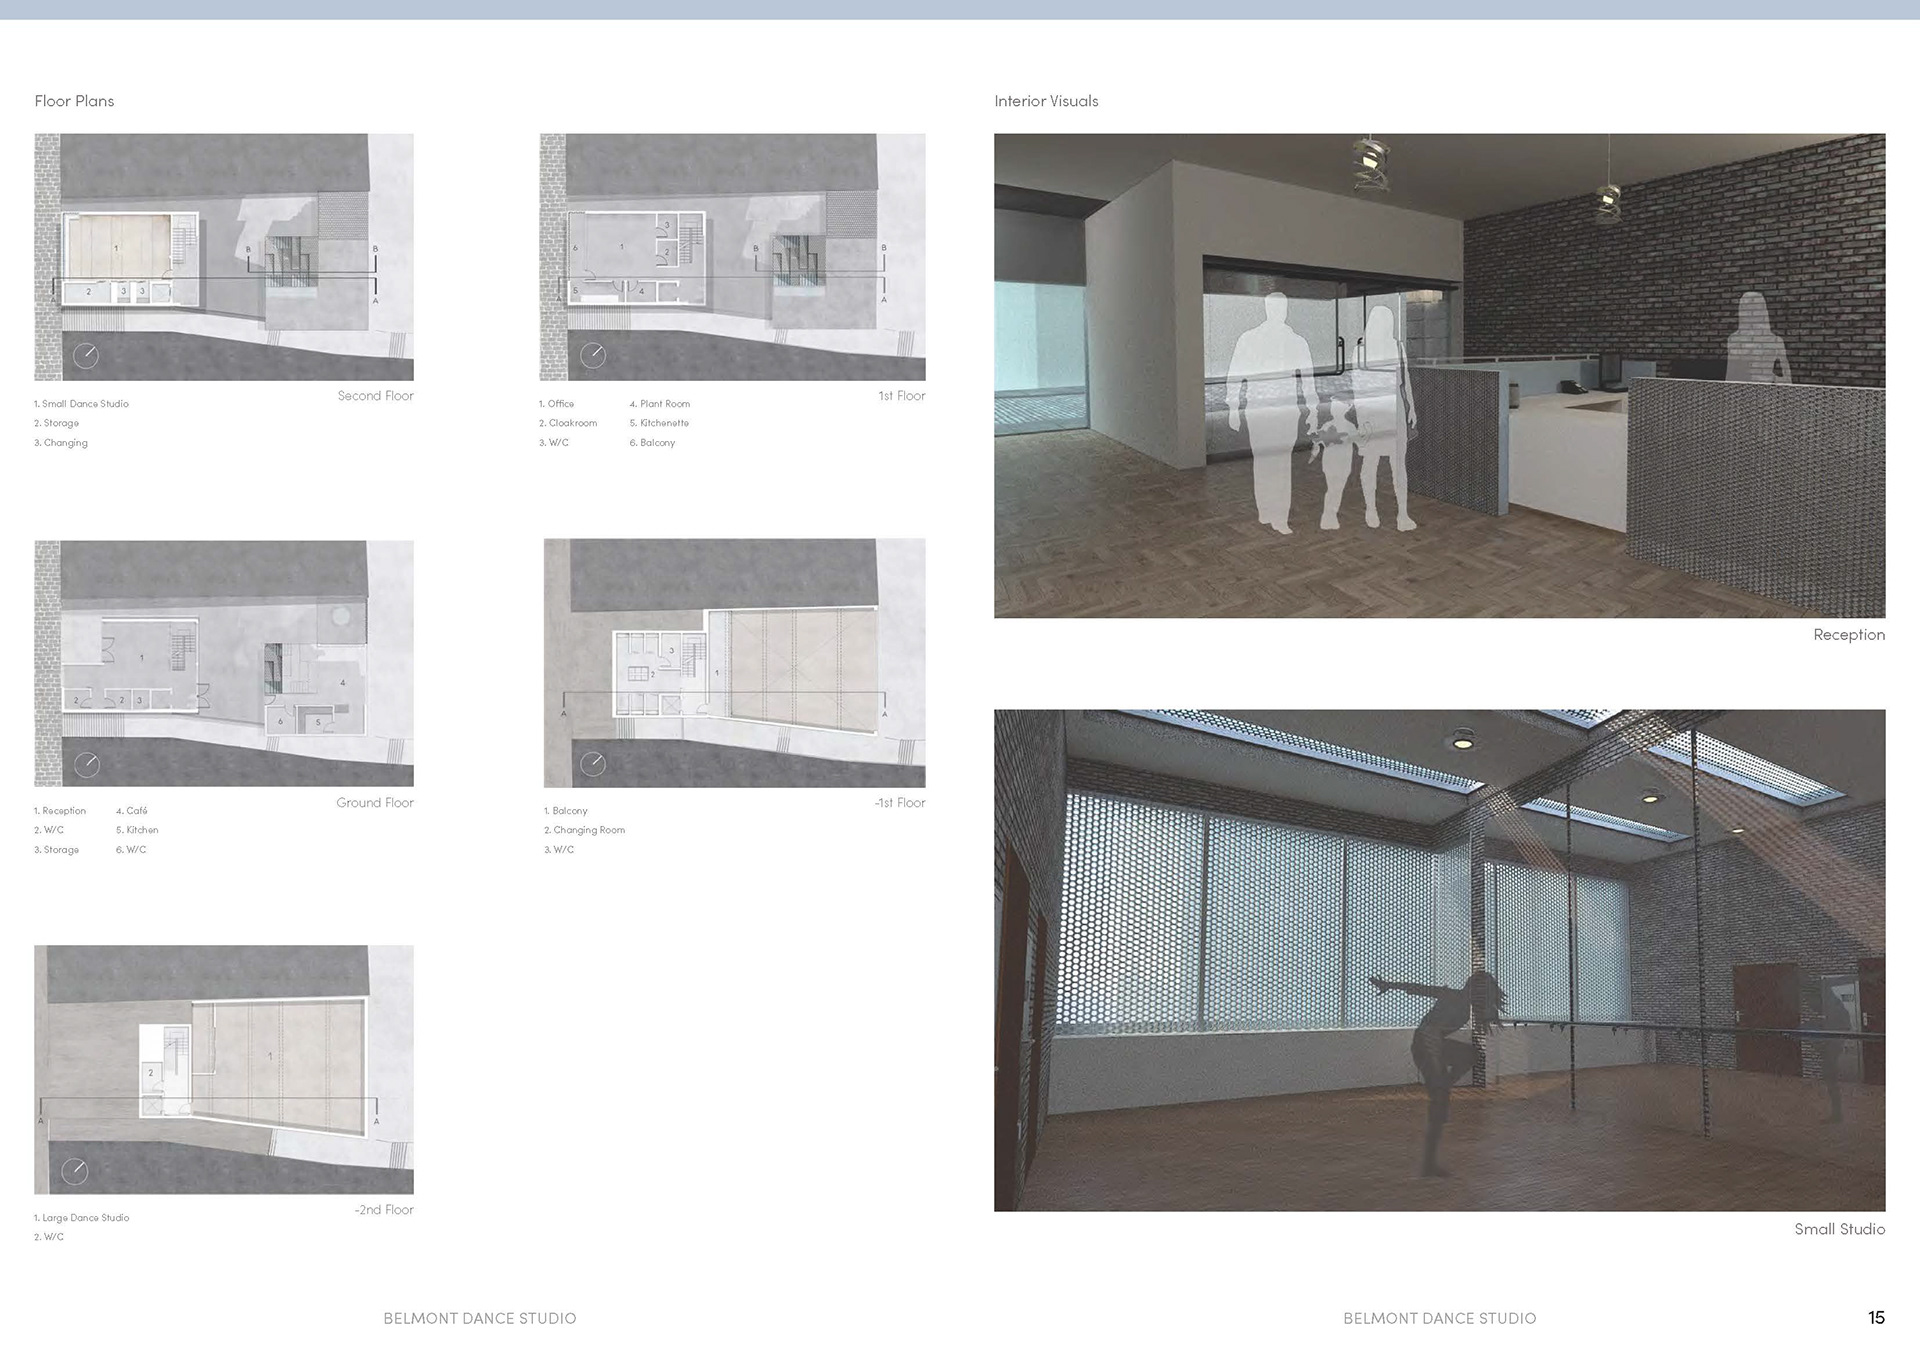The image size is (1920, 1358).
Task: Click the north arrow on -2nd Floor plan
Action: coord(75,1171)
